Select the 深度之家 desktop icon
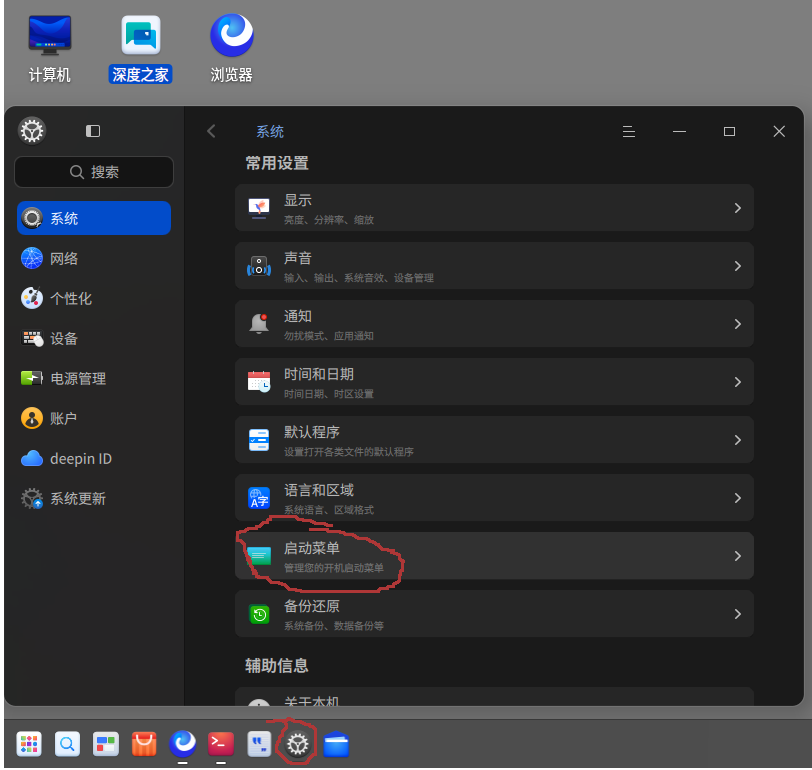This screenshot has width=812, height=770. (140, 49)
